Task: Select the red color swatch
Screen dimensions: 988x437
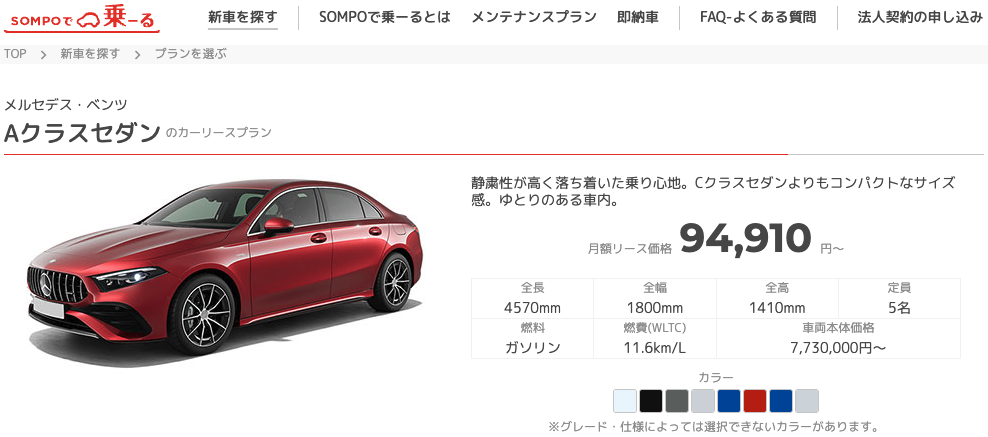Action: (755, 400)
